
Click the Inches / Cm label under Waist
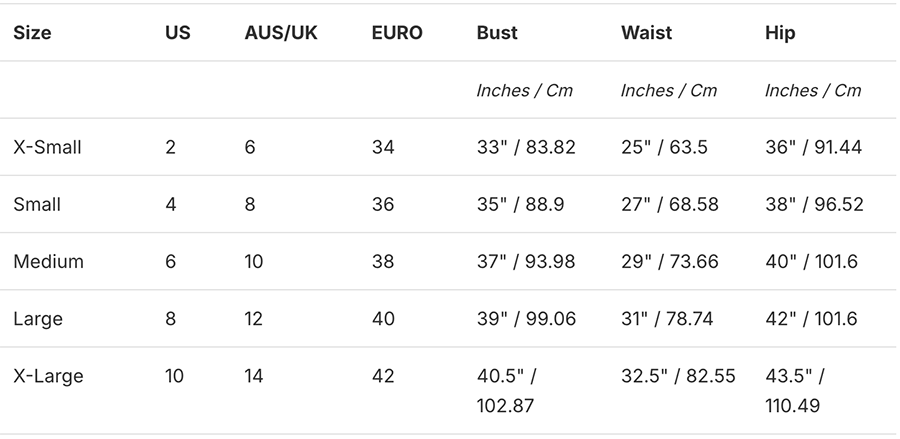tap(669, 91)
